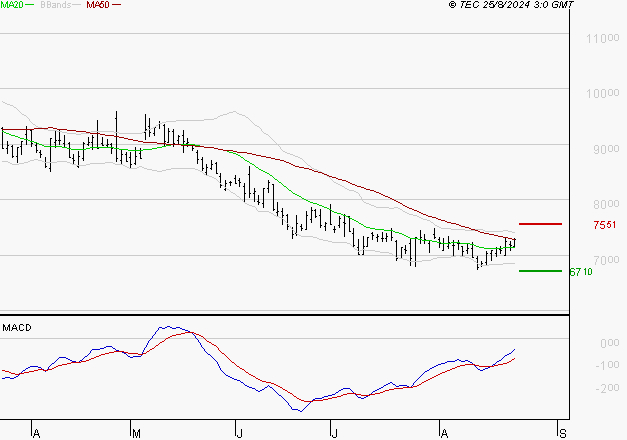Click the red resistance value 7551
The image size is (627, 440).
[x=605, y=225]
